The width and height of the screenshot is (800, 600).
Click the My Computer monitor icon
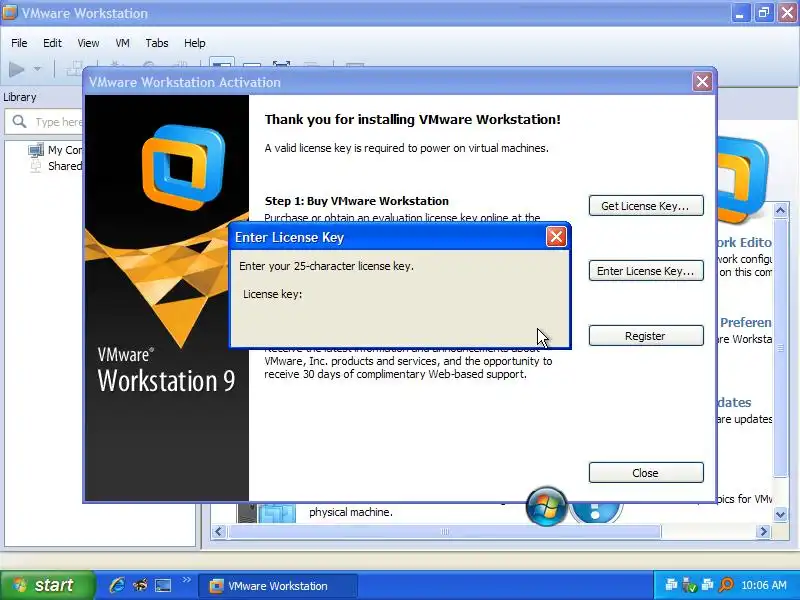[36, 150]
